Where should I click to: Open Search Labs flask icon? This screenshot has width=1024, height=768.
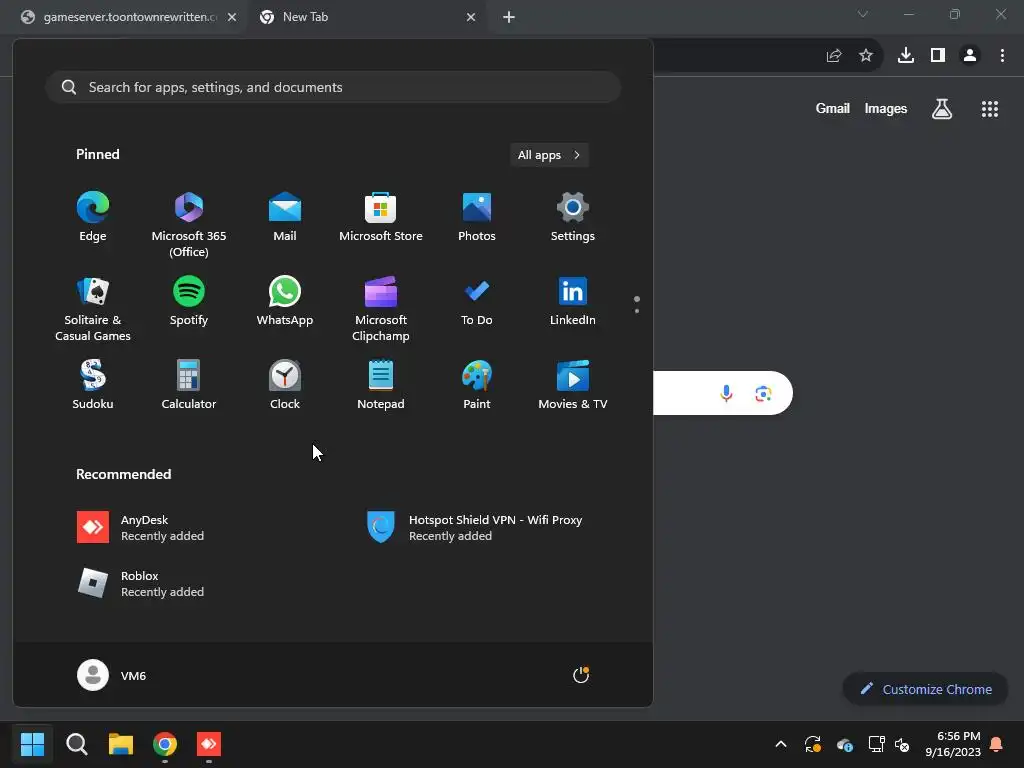tap(942, 109)
